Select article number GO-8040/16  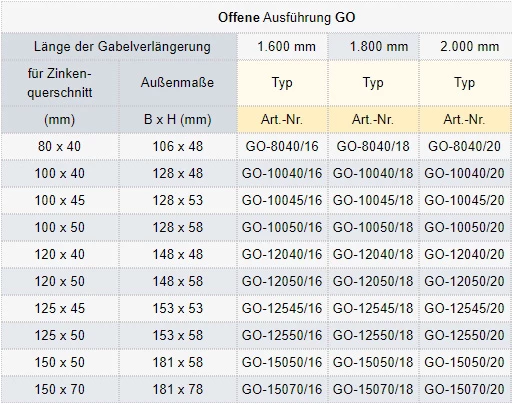pos(282,146)
